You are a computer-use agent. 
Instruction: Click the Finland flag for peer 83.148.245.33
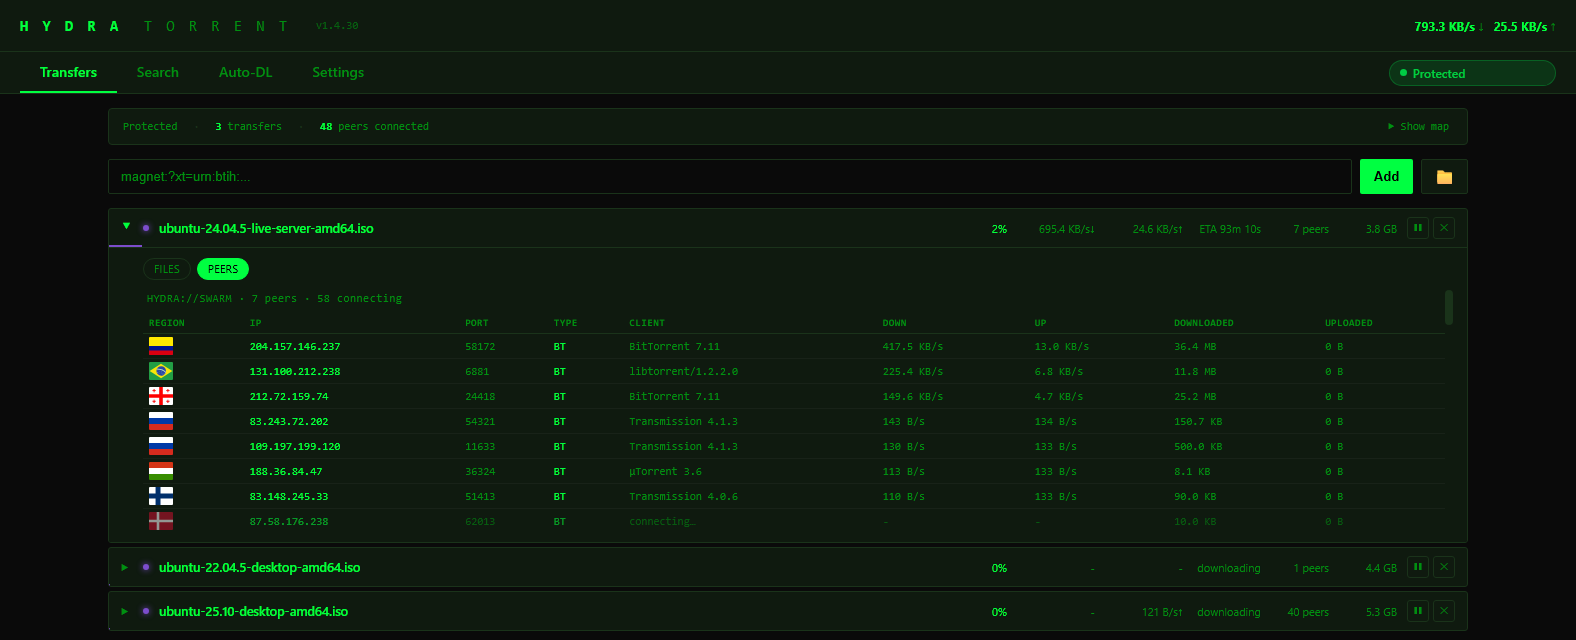click(161, 496)
